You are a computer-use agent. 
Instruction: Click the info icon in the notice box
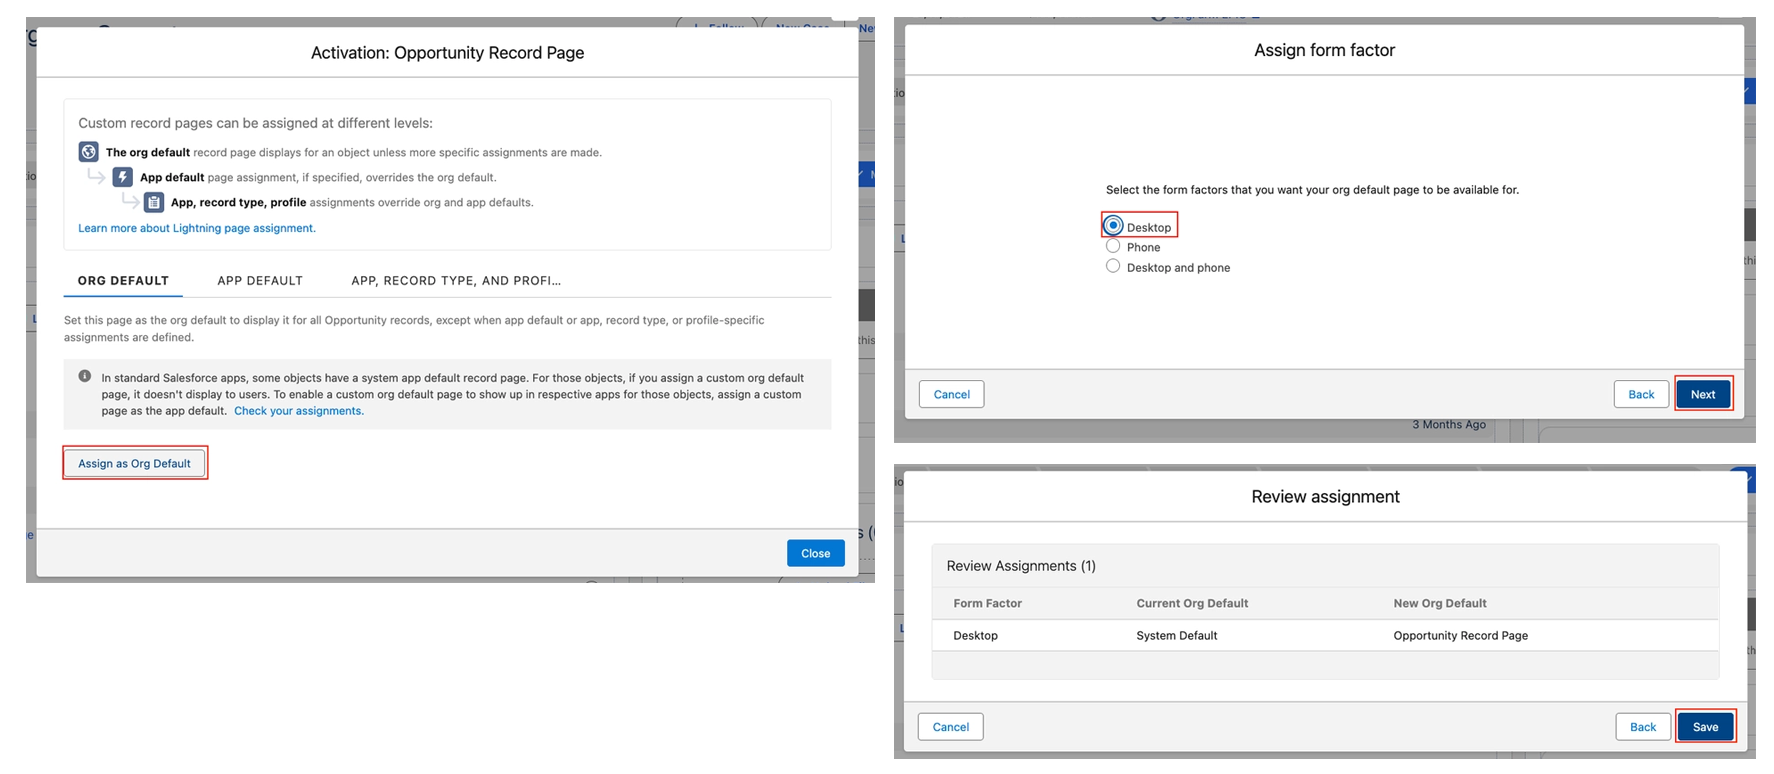[x=85, y=377]
